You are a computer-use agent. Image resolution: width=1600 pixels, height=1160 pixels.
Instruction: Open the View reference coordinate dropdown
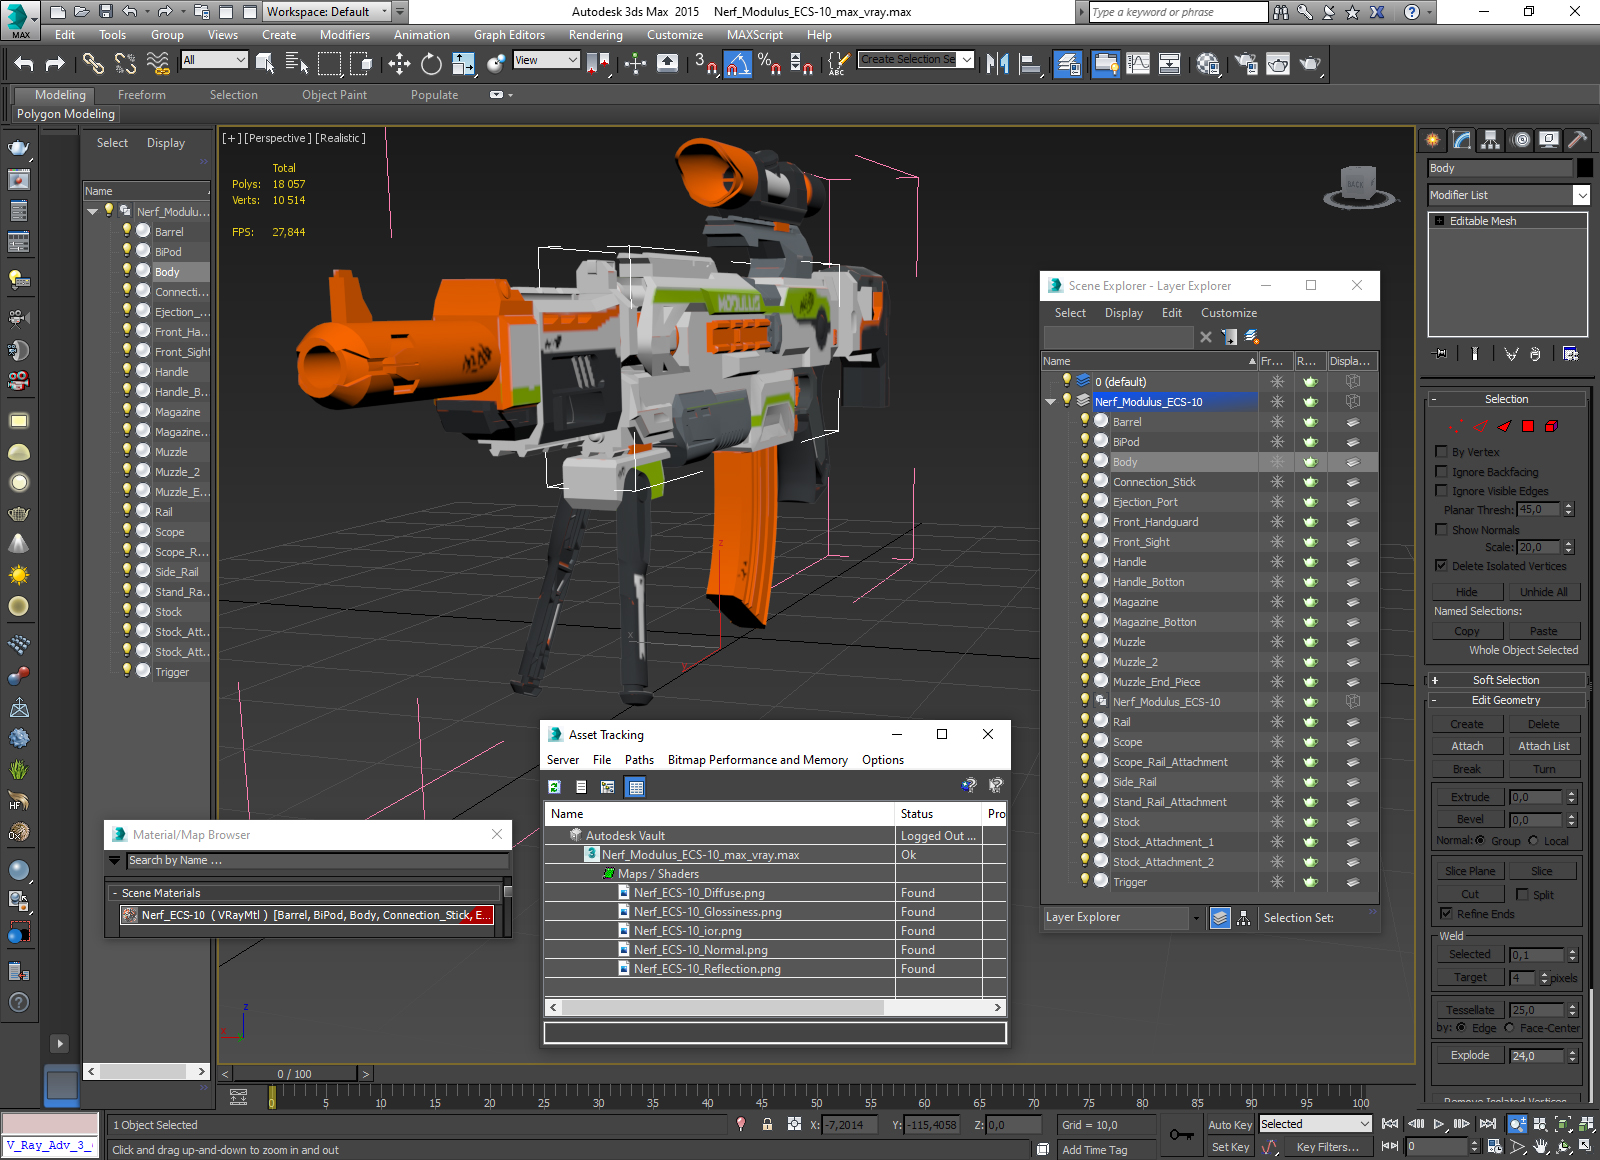(x=546, y=60)
